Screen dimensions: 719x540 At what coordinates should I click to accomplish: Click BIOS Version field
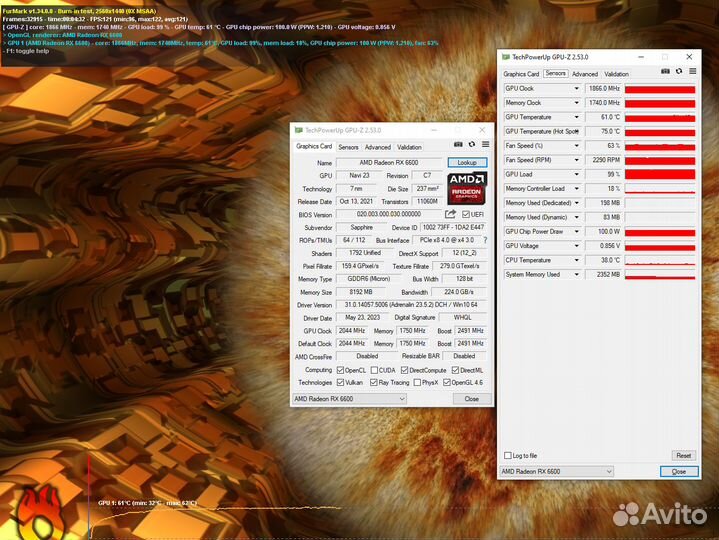388,214
